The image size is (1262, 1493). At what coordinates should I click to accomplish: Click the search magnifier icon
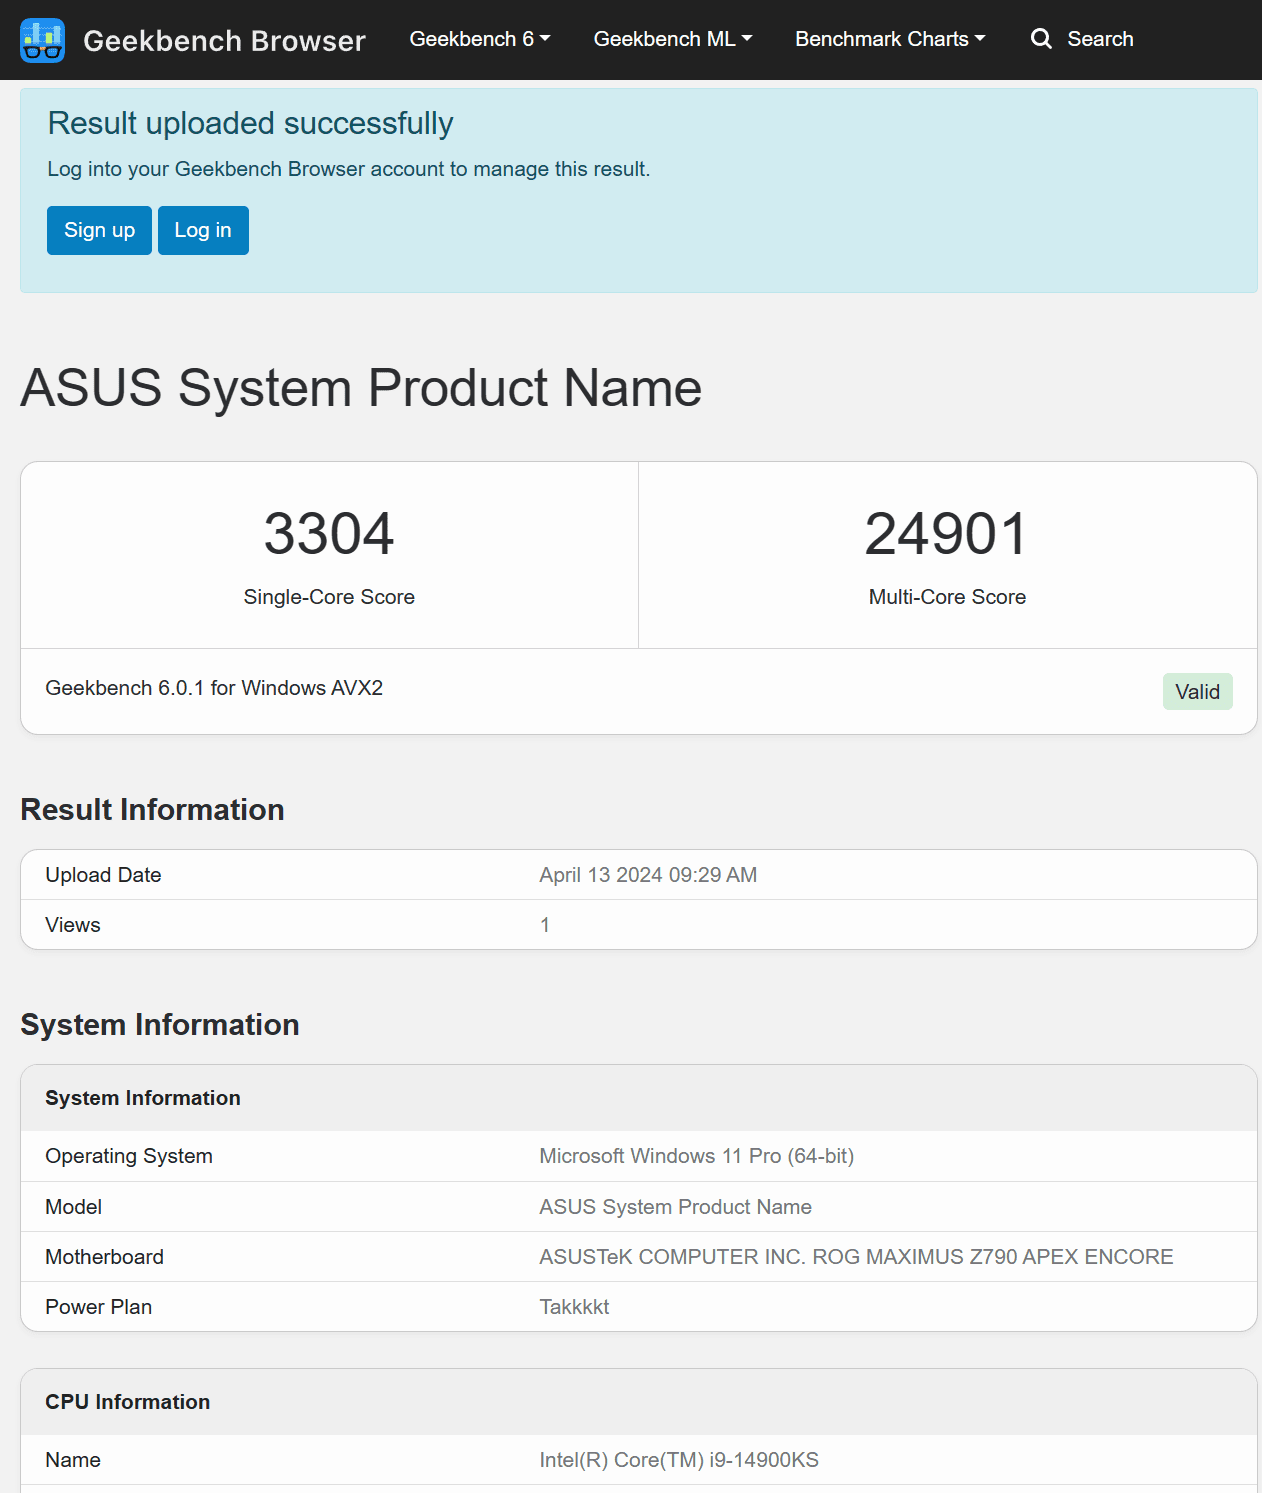click(x=1041, y=39)
